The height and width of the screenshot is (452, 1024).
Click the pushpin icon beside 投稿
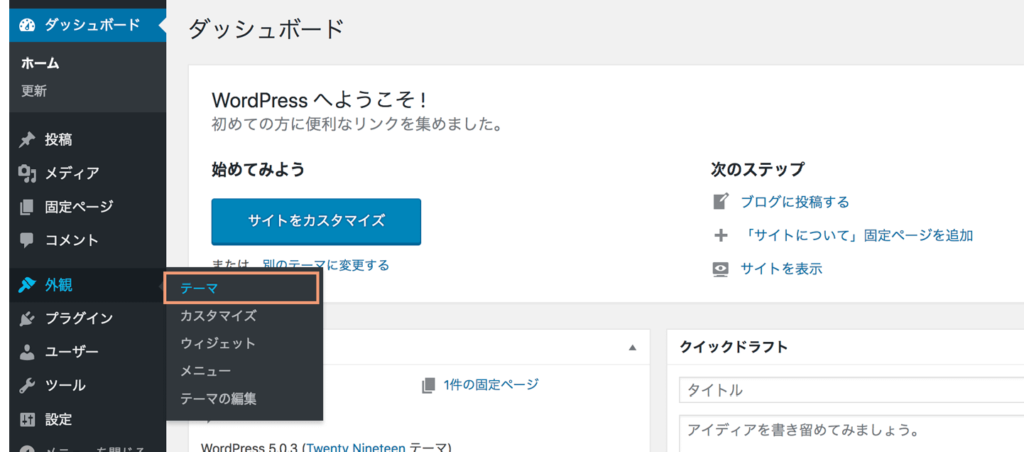pos(27,140)
